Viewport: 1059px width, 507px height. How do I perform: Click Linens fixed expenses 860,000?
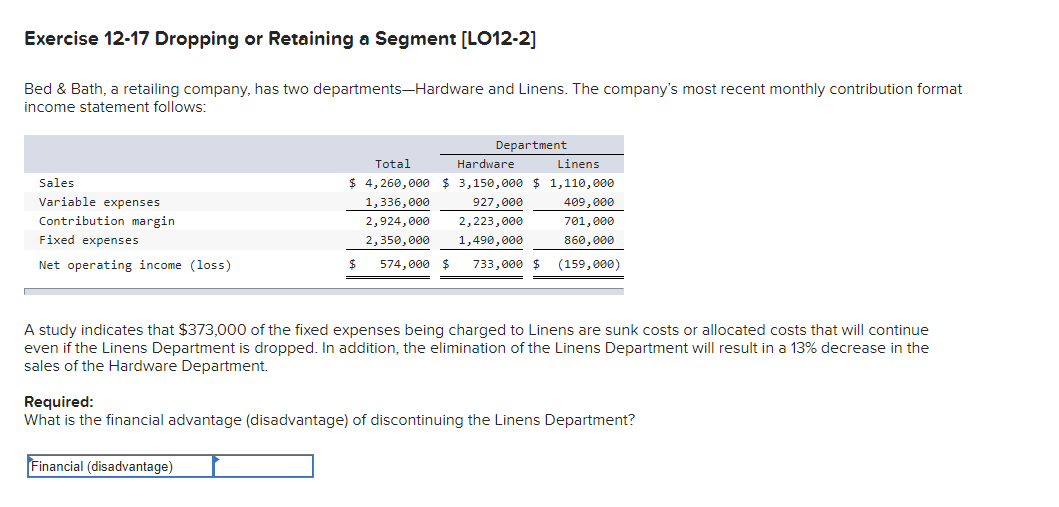(x=589, y=240)
